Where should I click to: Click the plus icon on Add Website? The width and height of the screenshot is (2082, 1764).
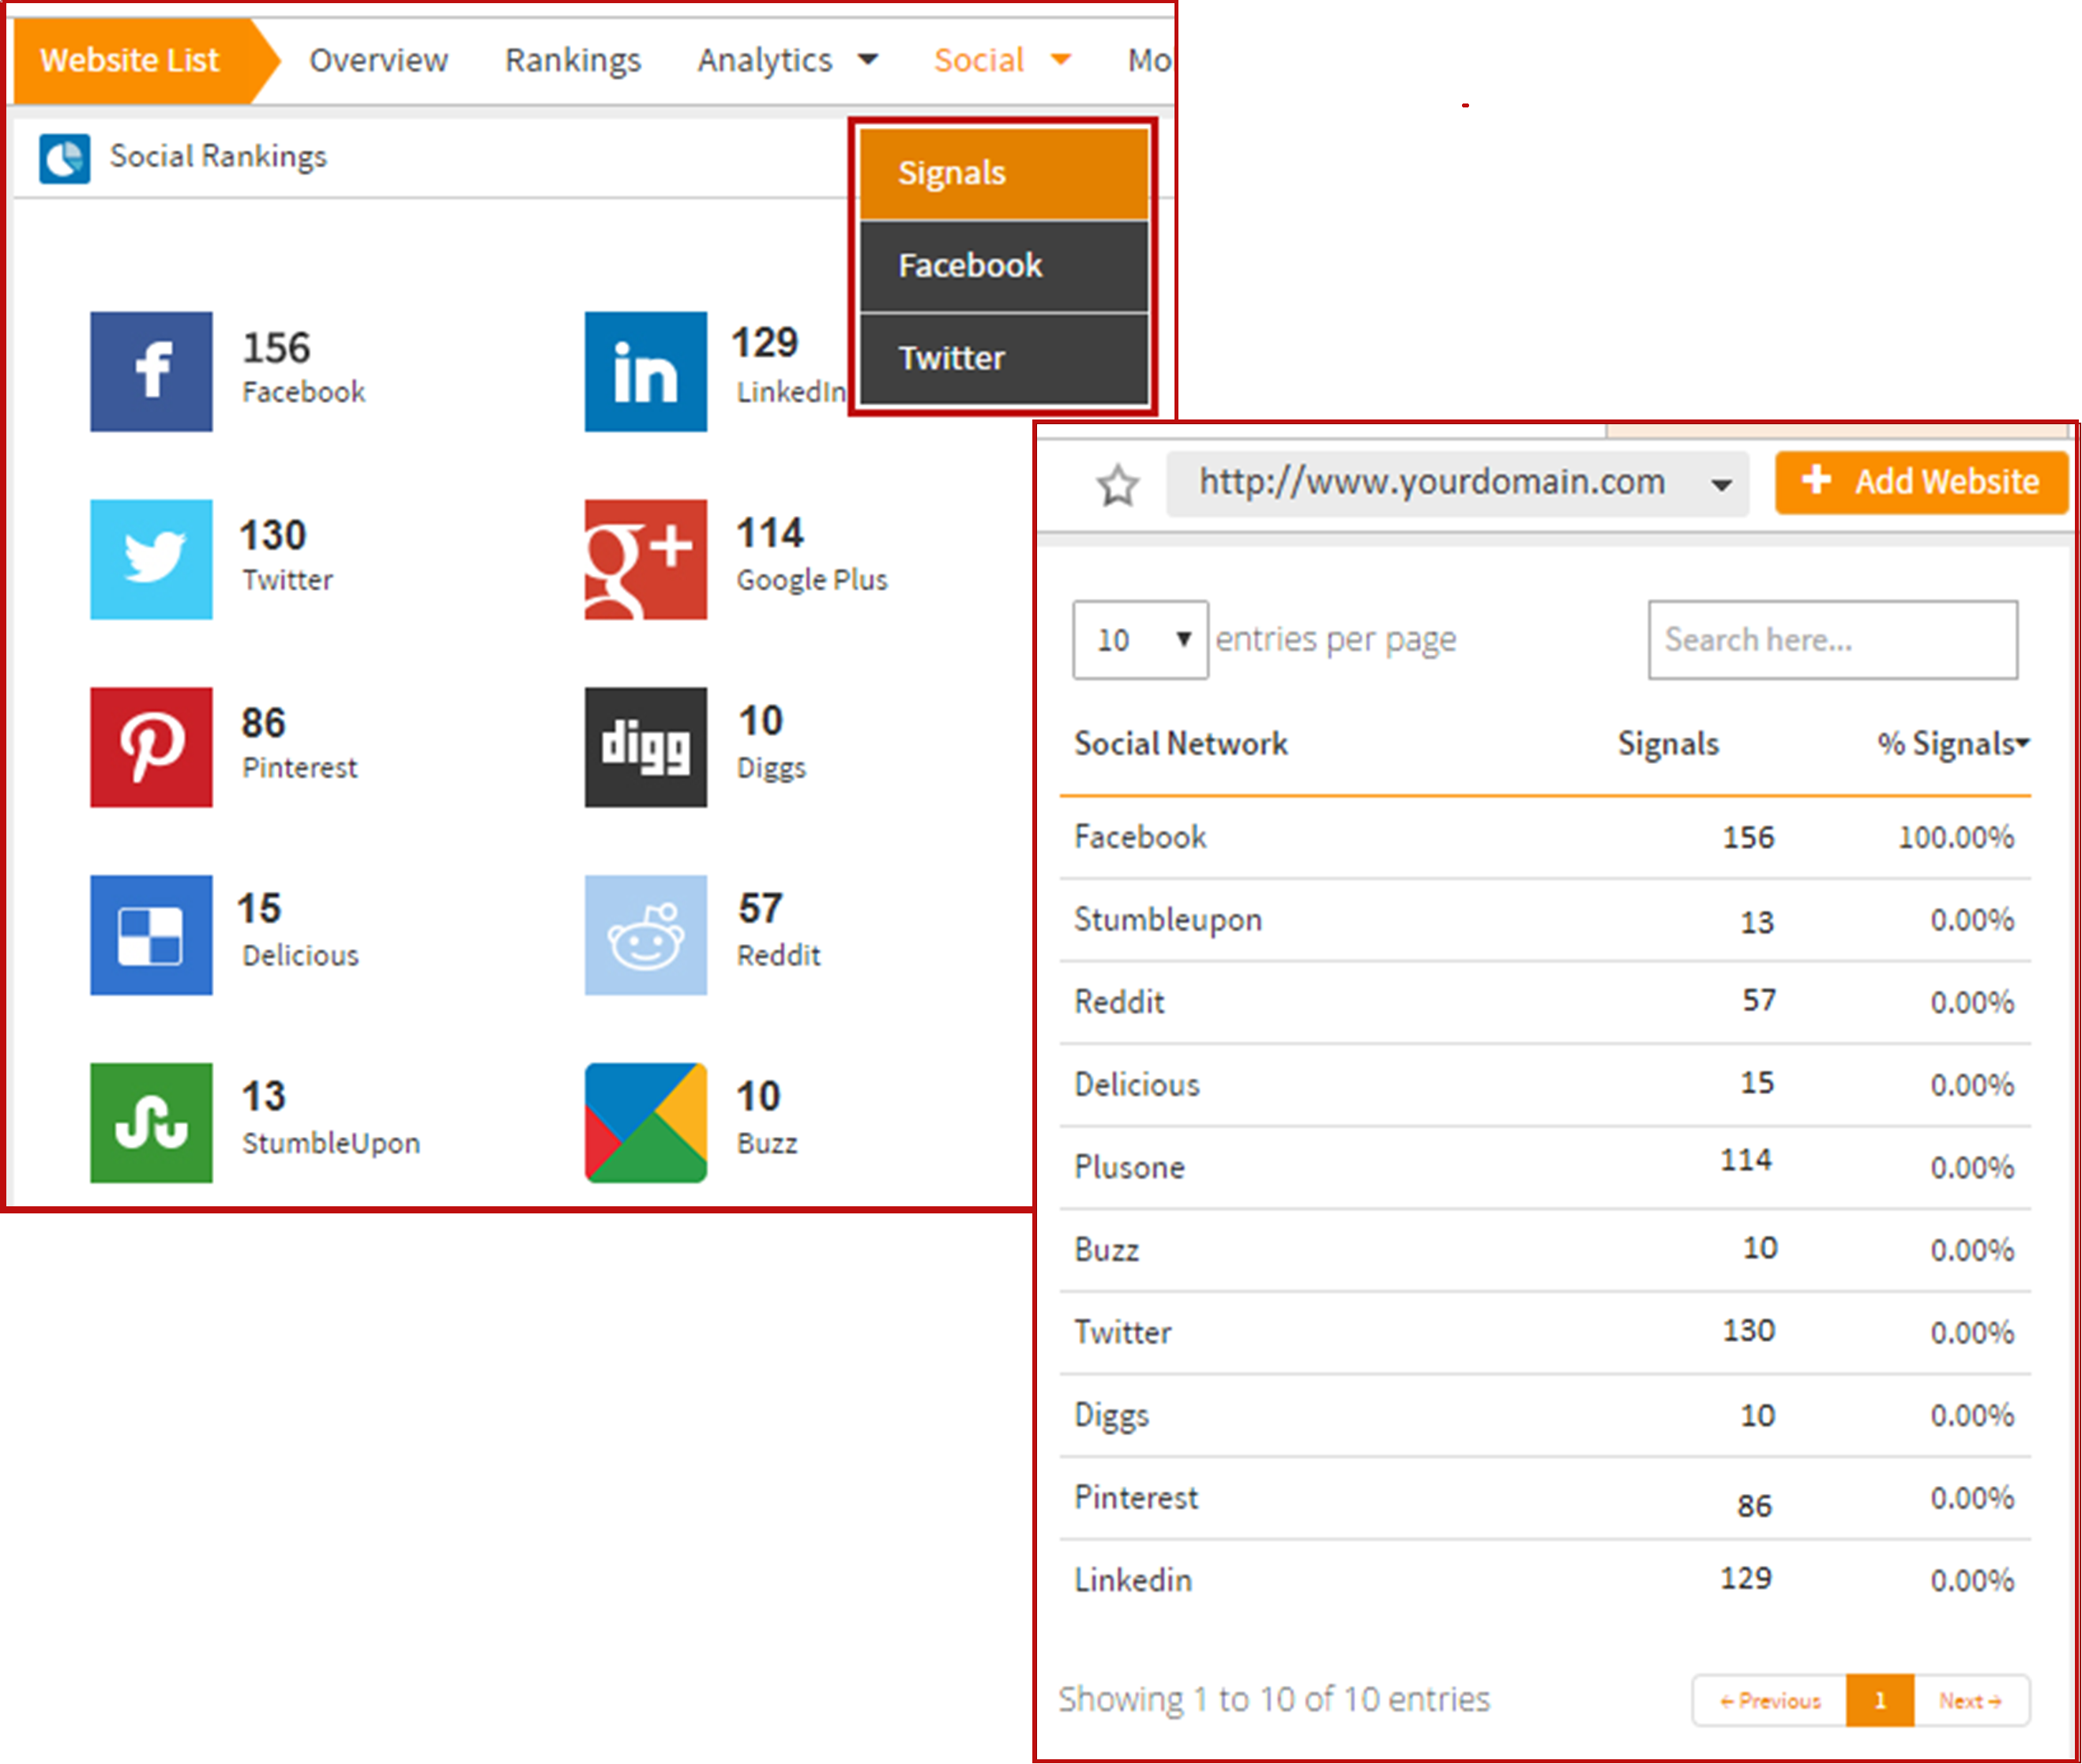click(1817, 480)
